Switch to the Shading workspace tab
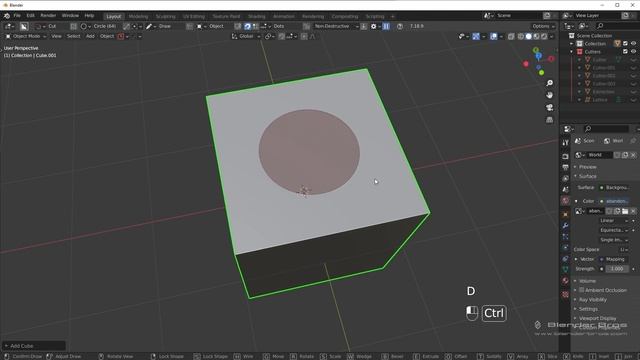Screen dimensions: 640x360 (257, 16)
